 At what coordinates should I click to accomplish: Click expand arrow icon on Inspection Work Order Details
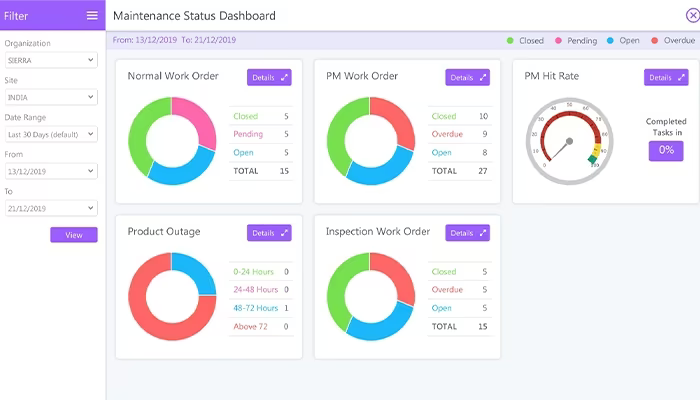pos(483,233)
